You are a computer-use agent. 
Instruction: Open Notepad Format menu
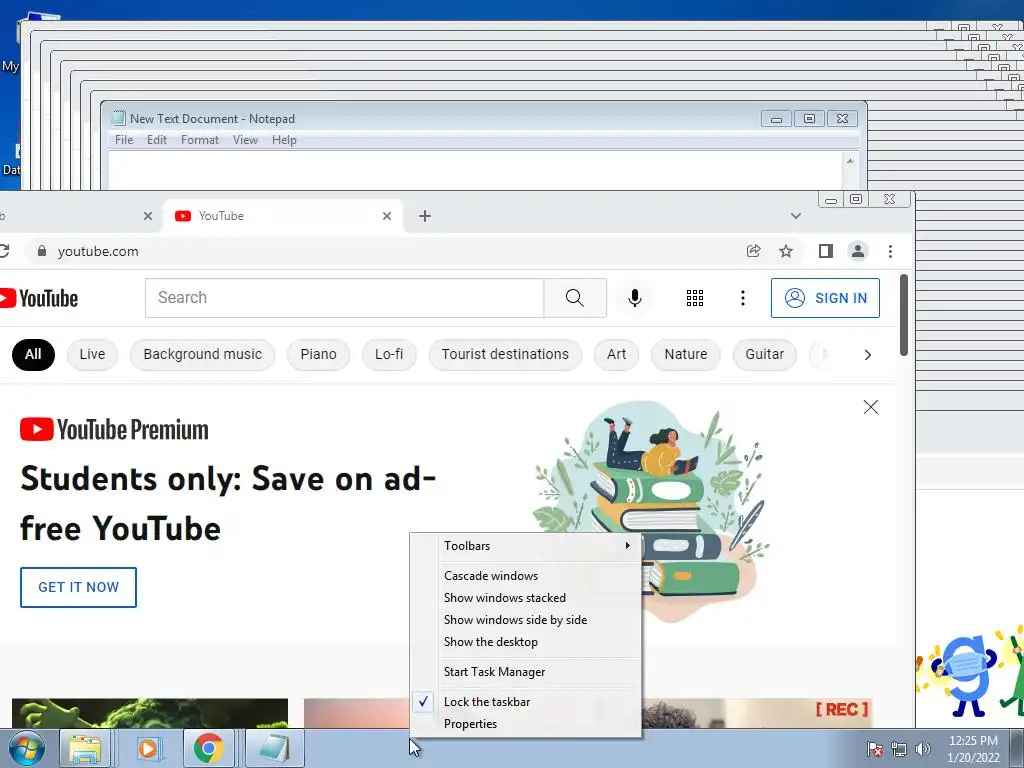coord(200,140)
